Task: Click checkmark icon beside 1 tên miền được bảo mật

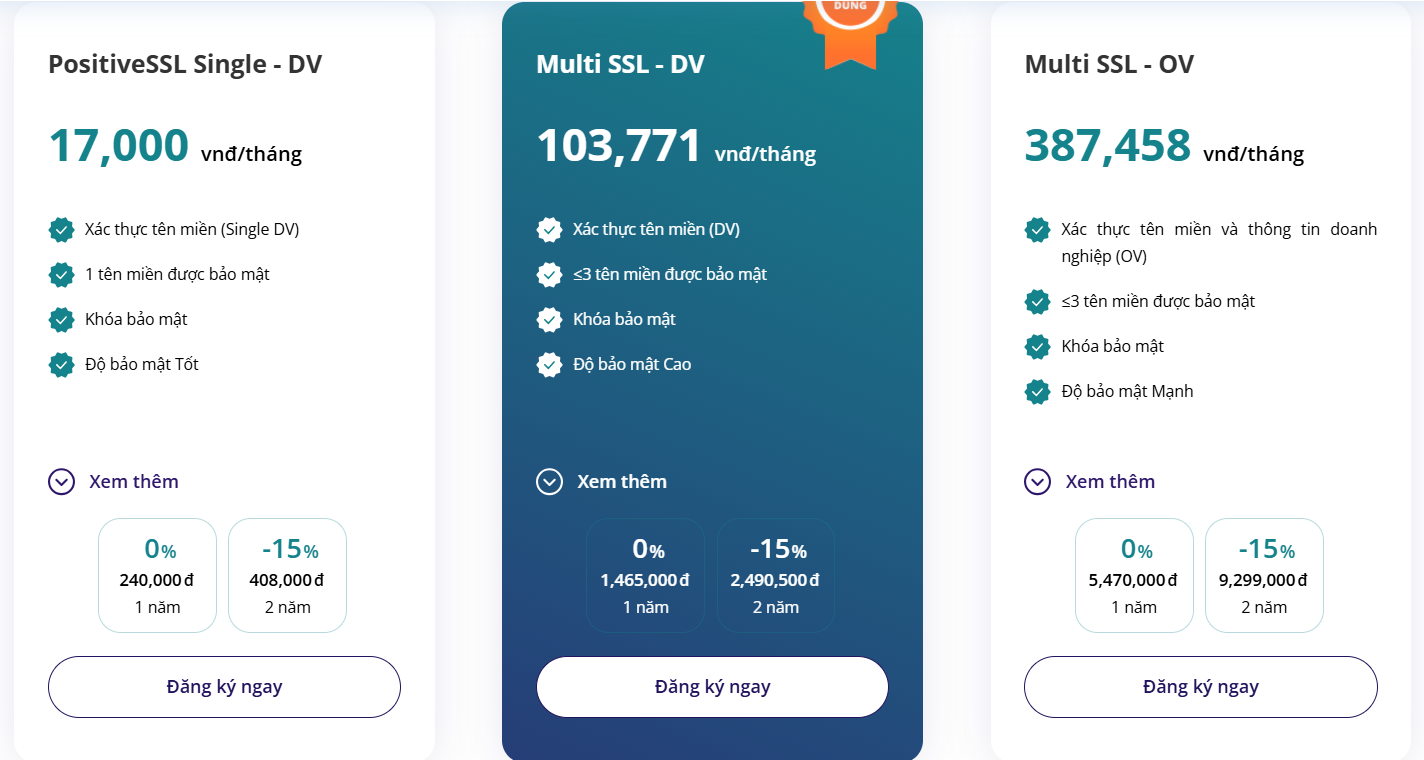Action: coord(62,275)
